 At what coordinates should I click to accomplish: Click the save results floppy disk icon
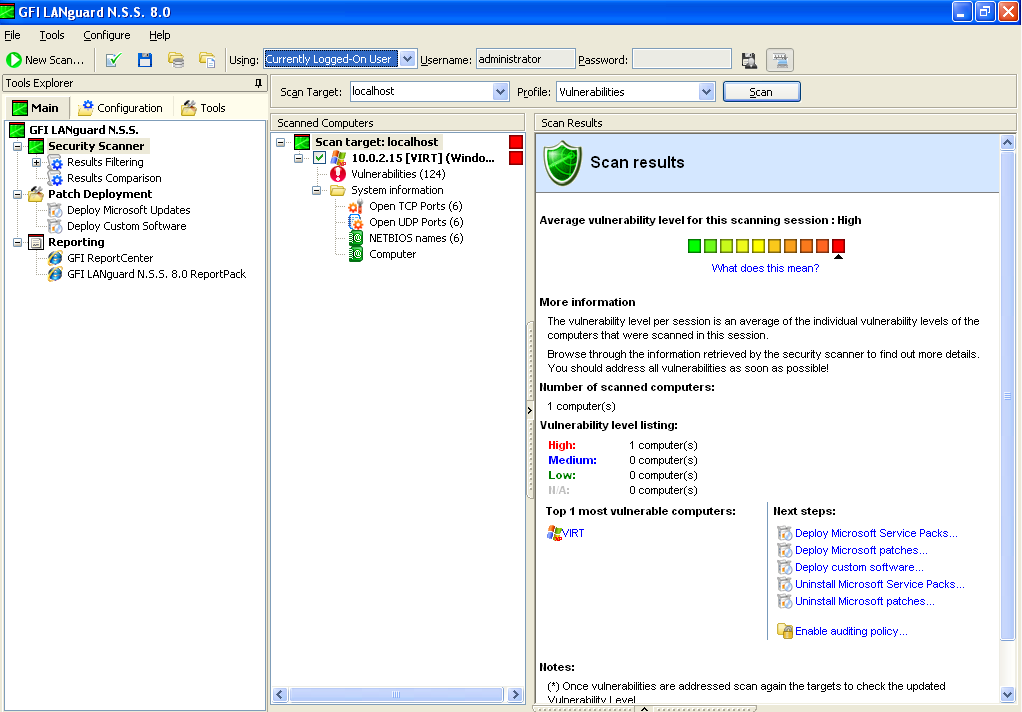click(x=145, y=60)
